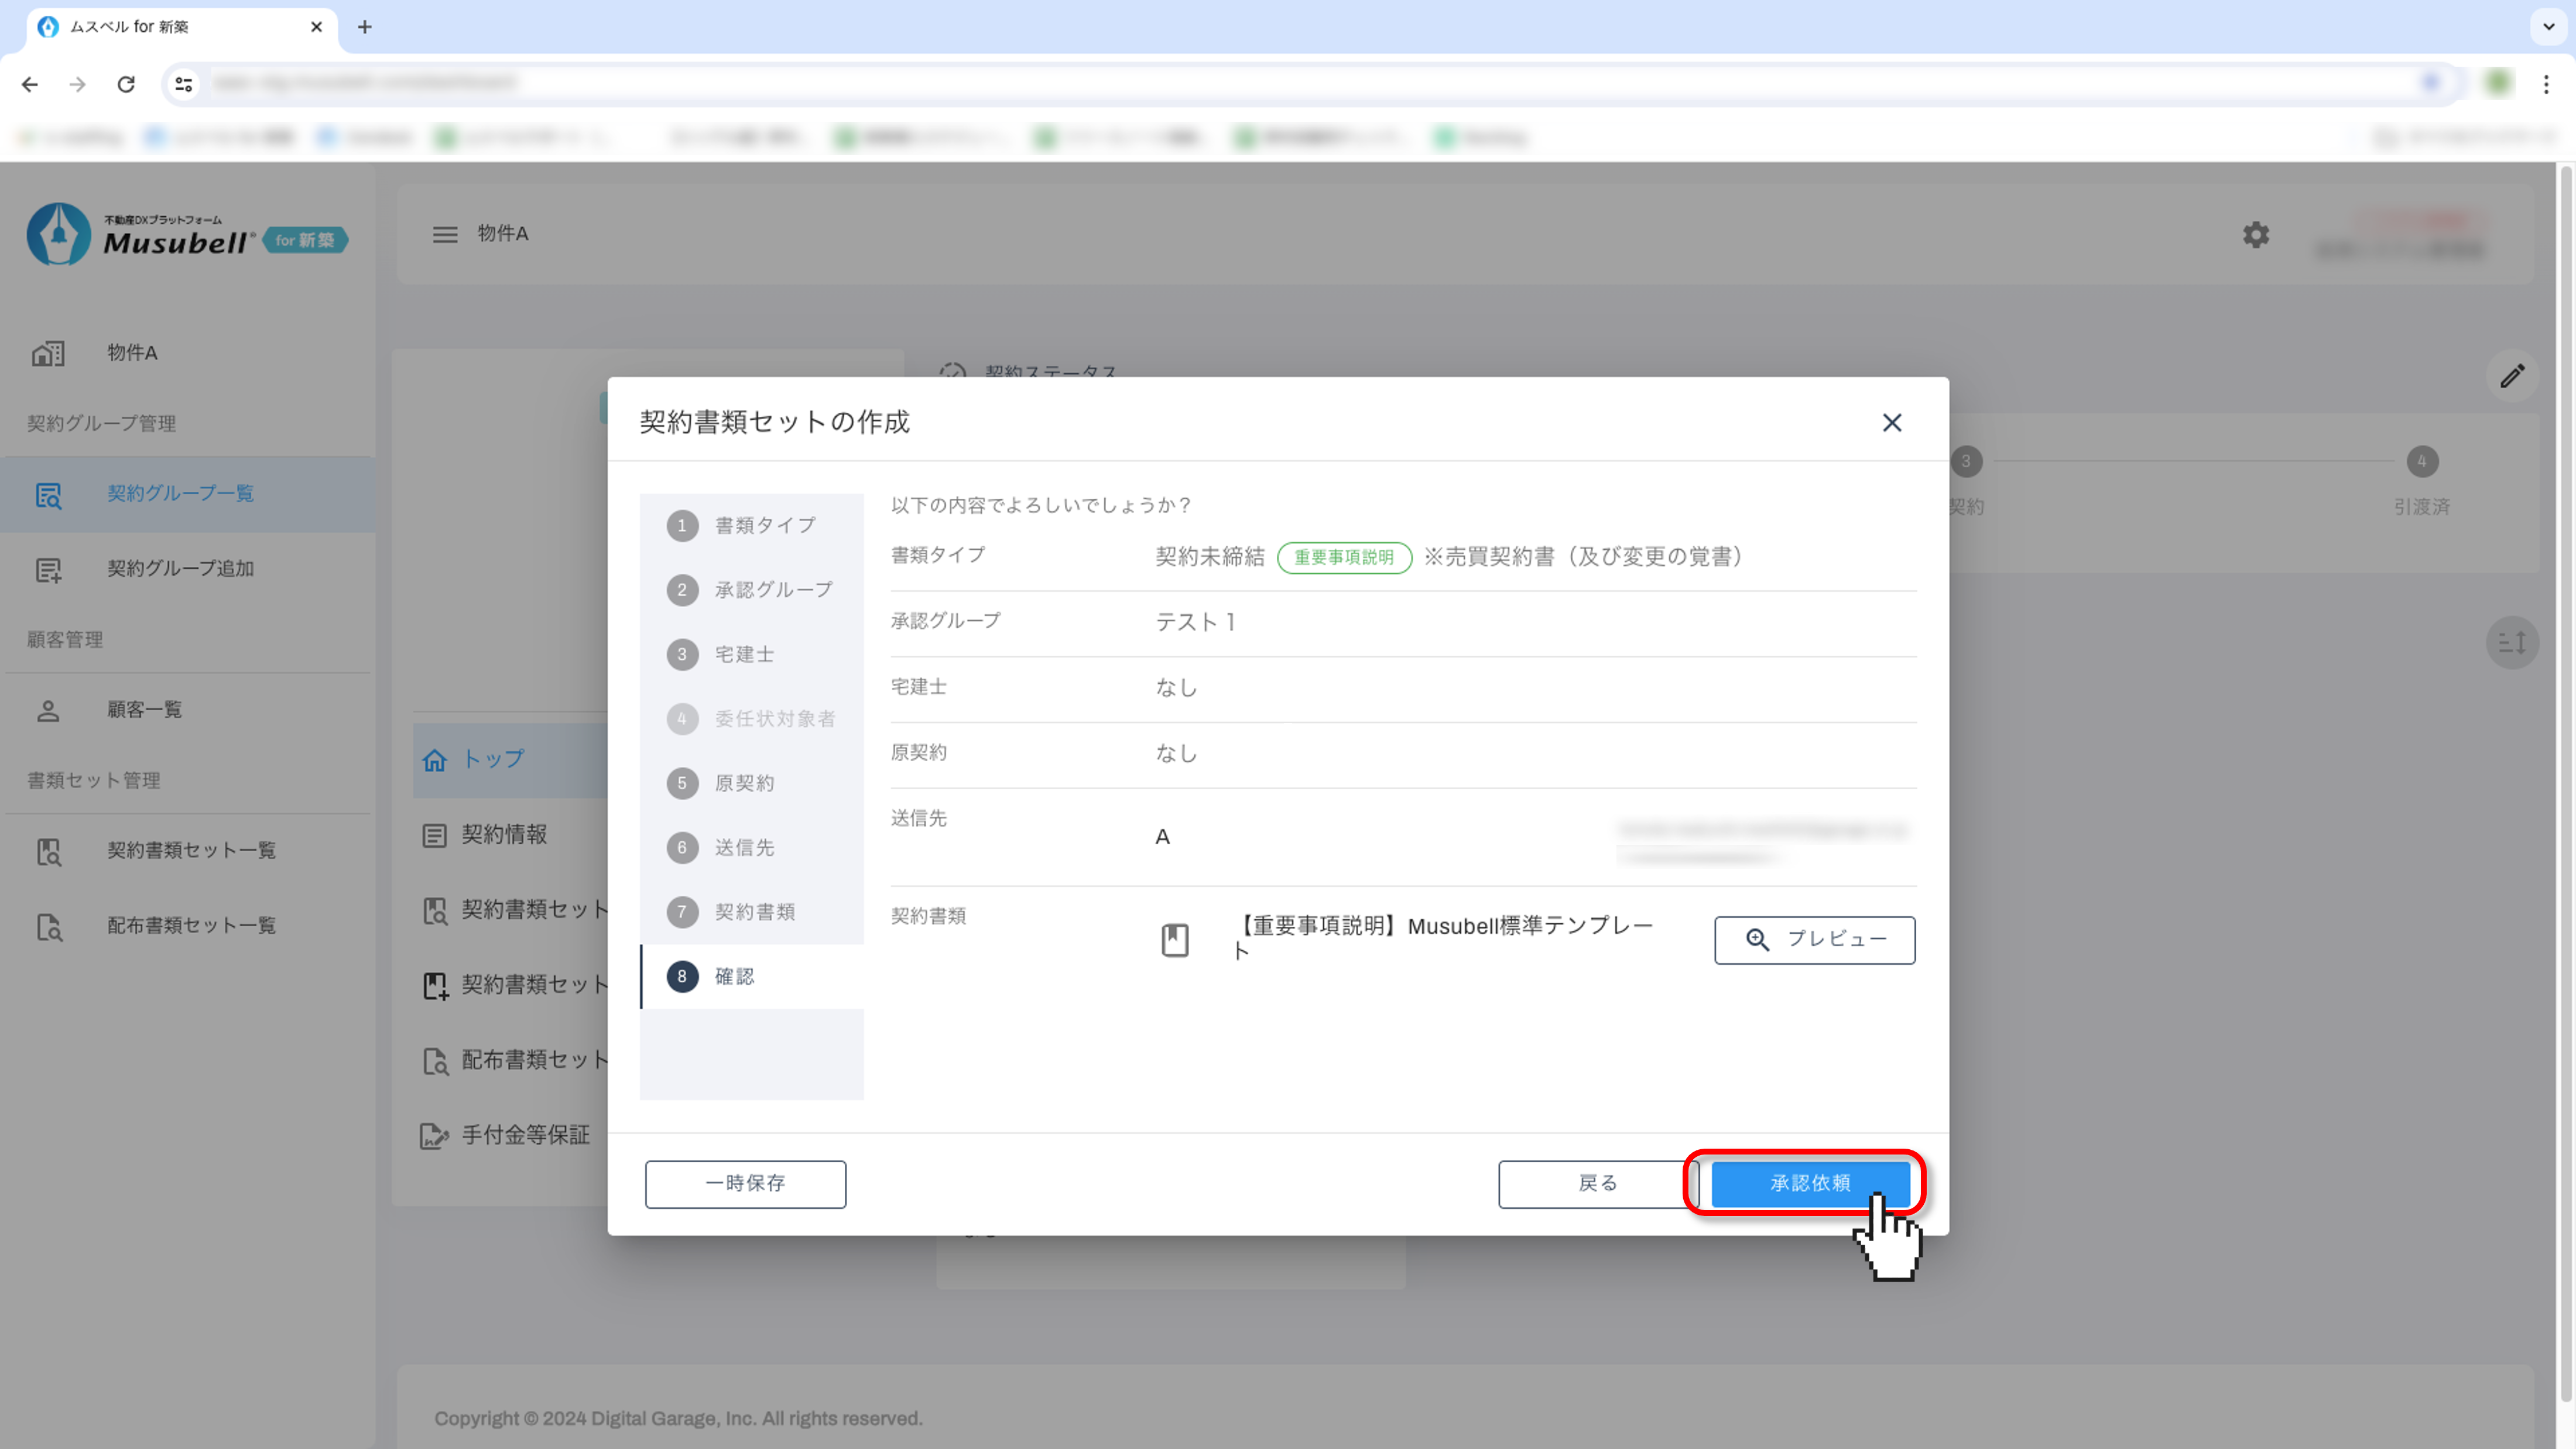Screen dimensions: 2576x1449
Task: Open 契約グループ一覧 in sidebar
Action: [180, 493]
